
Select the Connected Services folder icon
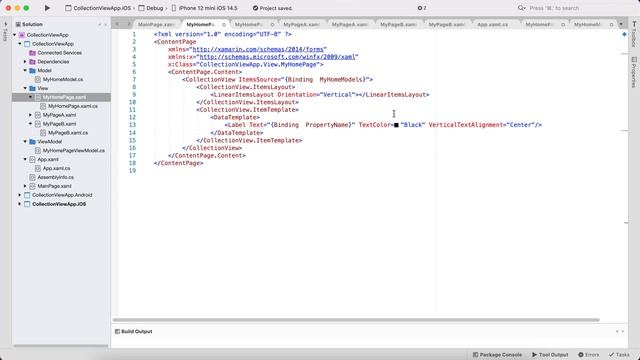(33, 53)
